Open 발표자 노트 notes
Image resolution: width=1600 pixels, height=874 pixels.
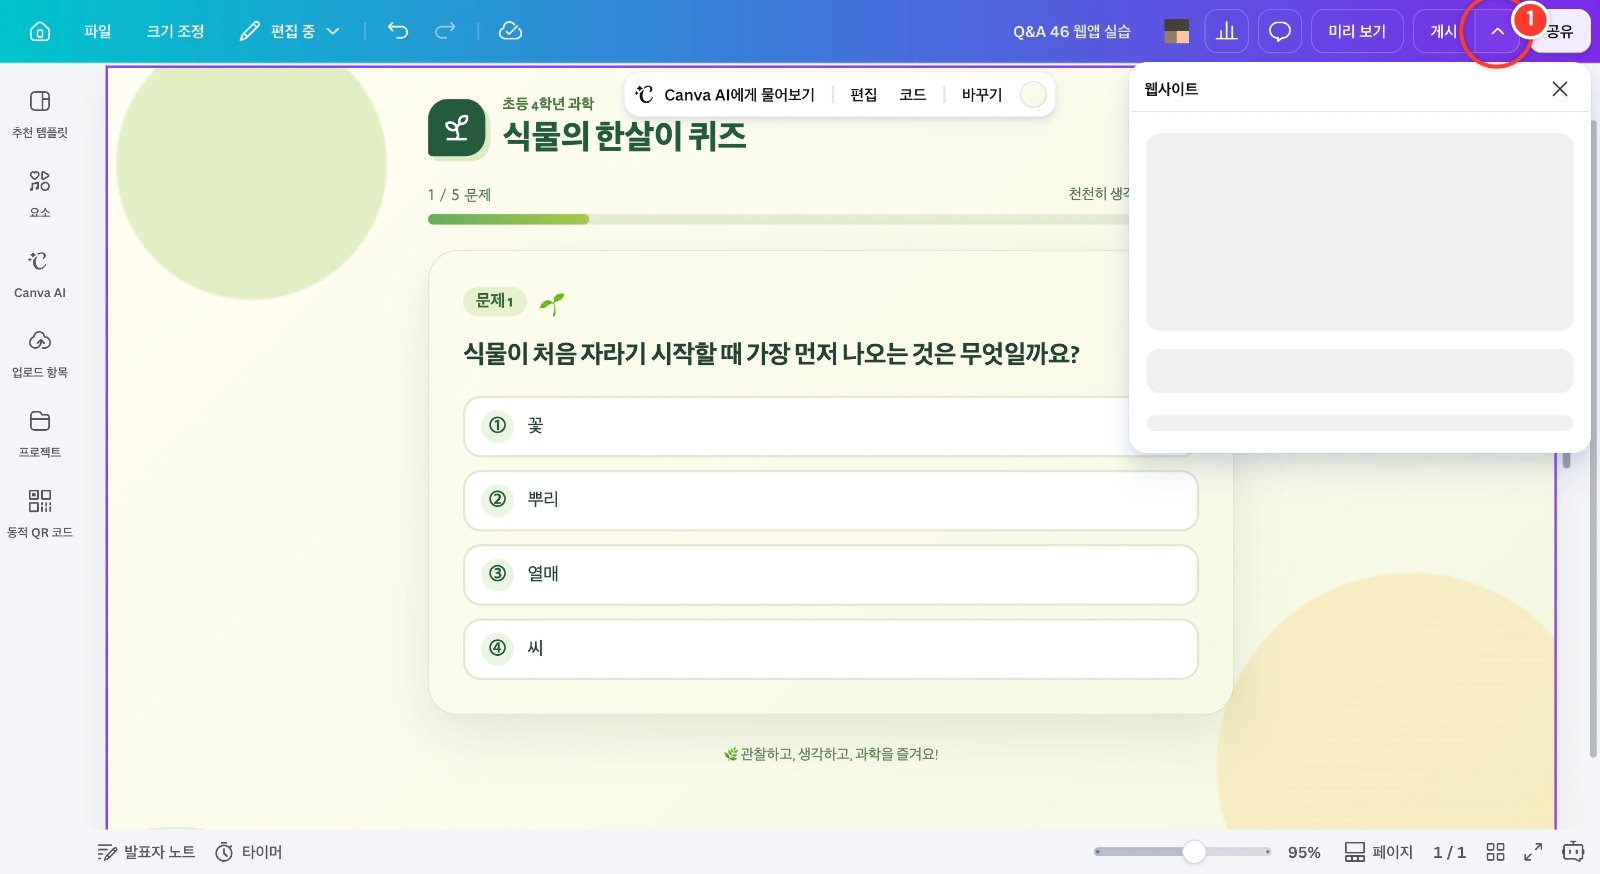tap(146, 852)
